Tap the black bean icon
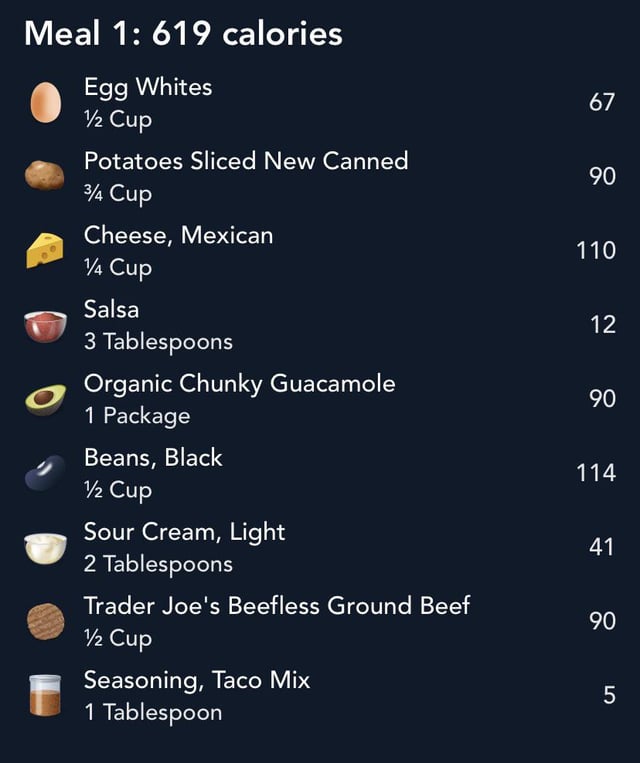The image size is (640, 763). coord(45,473)
